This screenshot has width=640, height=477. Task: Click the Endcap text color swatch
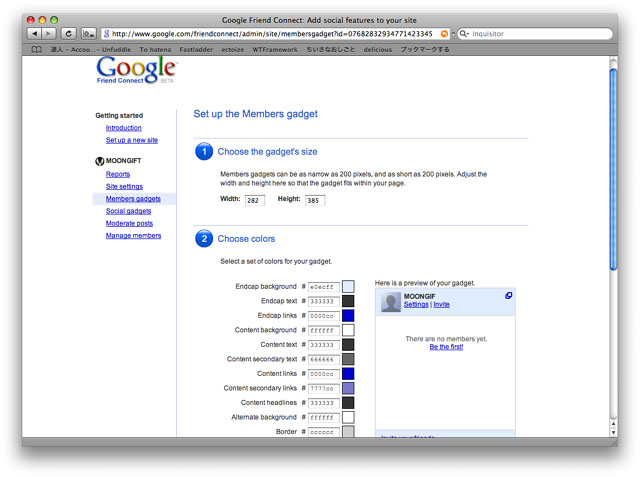[x=348, y=301]
